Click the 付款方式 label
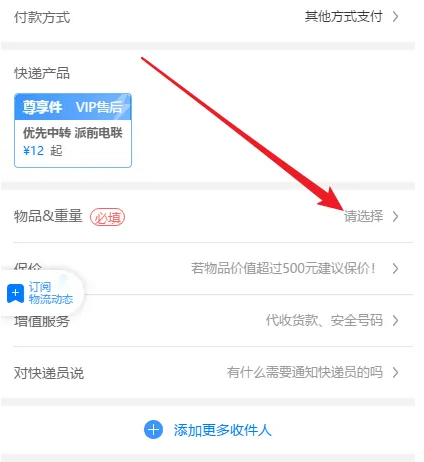This screenshot has width=424, height=462. tap(42, 17)
